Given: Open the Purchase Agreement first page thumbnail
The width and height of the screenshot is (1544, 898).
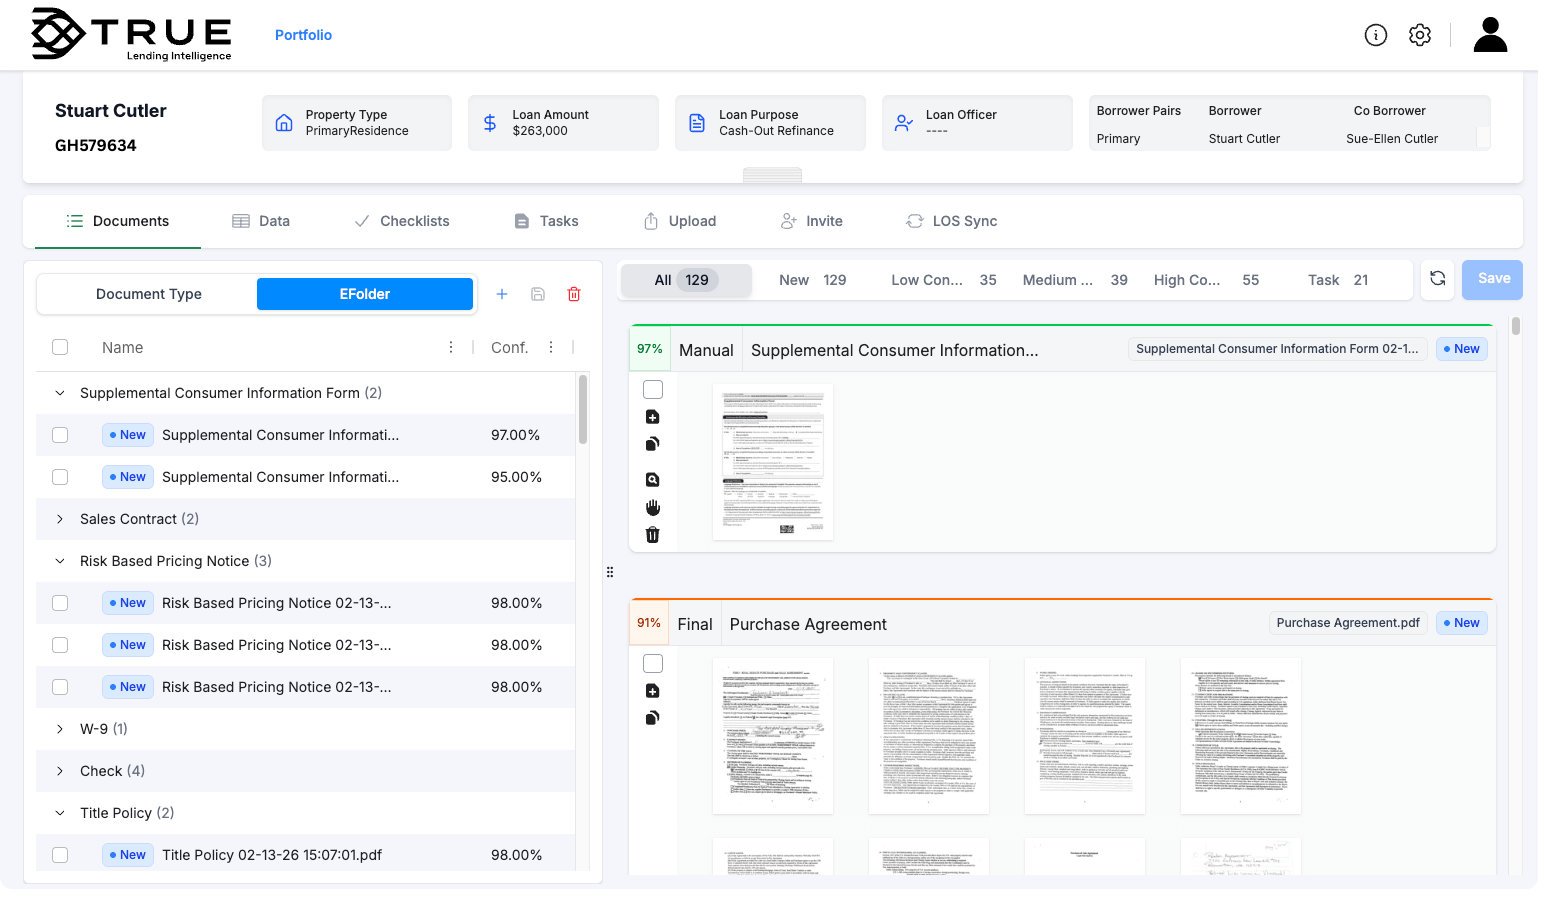Looking at the screenshot, I should (774, 736).
